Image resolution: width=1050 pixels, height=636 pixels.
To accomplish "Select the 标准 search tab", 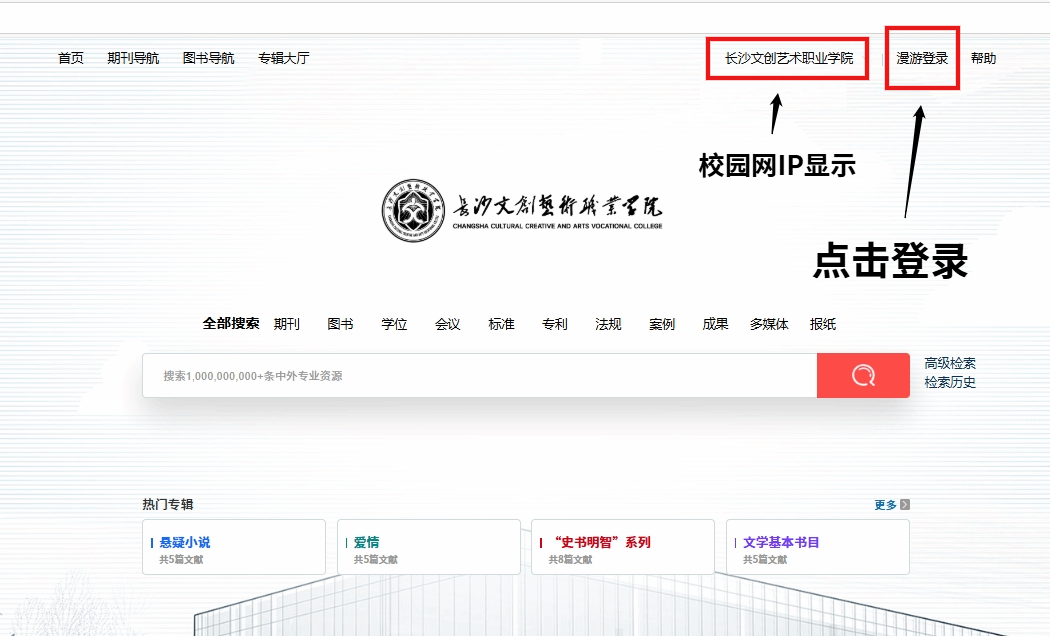I will point(502,324).
